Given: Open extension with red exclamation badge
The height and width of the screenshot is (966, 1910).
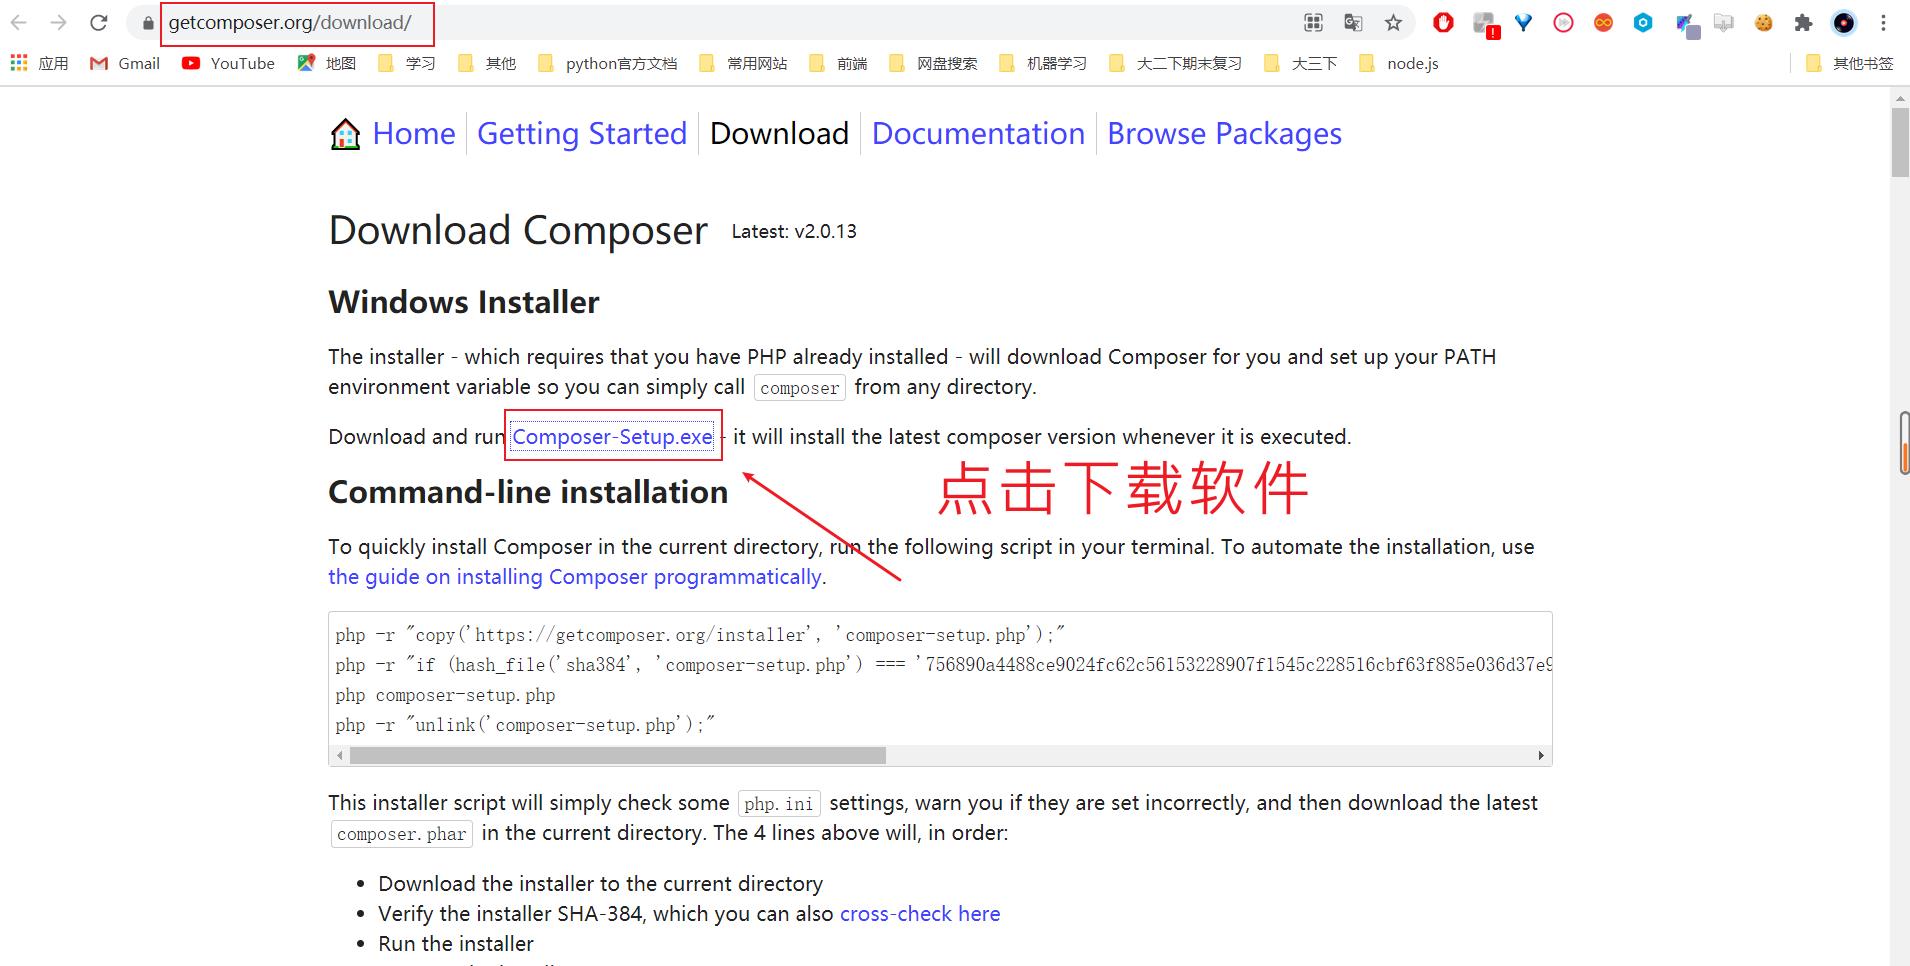Looking at the screenshot, I should (x=1486, y=25).
